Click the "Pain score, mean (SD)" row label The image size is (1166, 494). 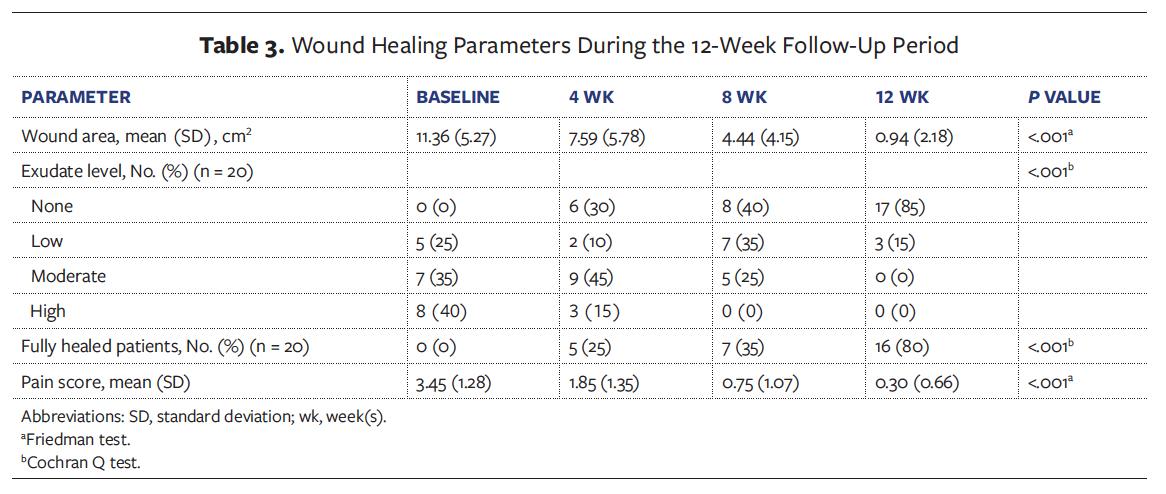point(105,381)
